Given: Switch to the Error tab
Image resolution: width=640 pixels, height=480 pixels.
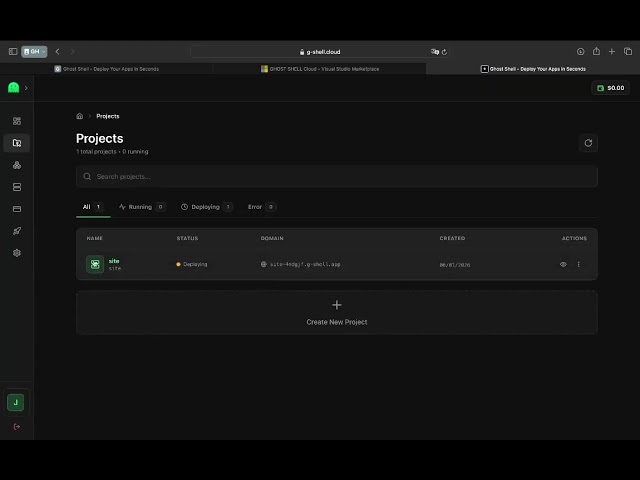Looking at the screenshot, I should [x=262, y=207].
